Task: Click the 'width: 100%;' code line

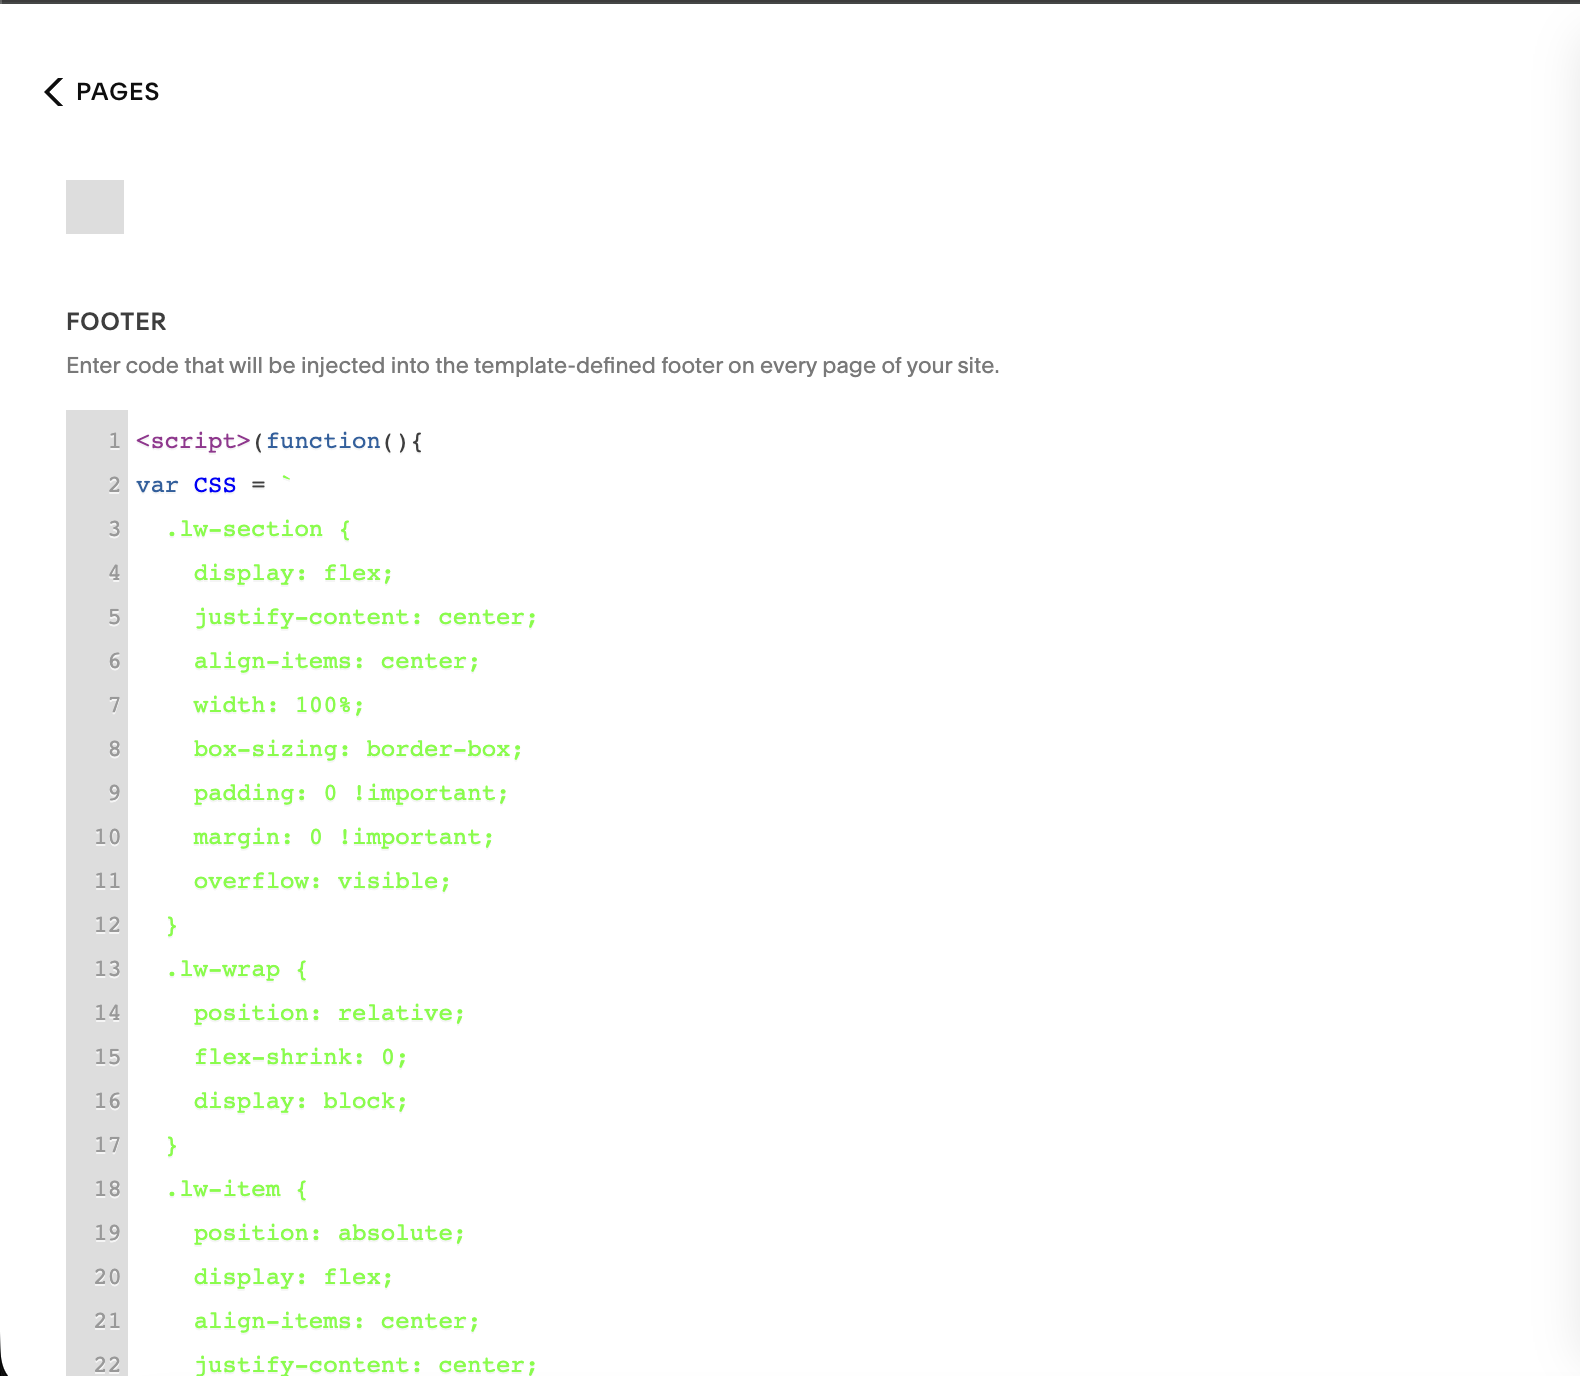Action: tap(279, 705)
